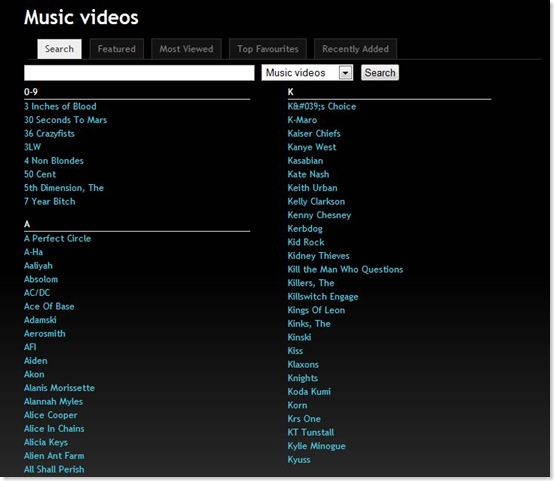Open Kenny Chesney link
The width and height of the screenshot is (554, 481).
click(x=319, y=215)
